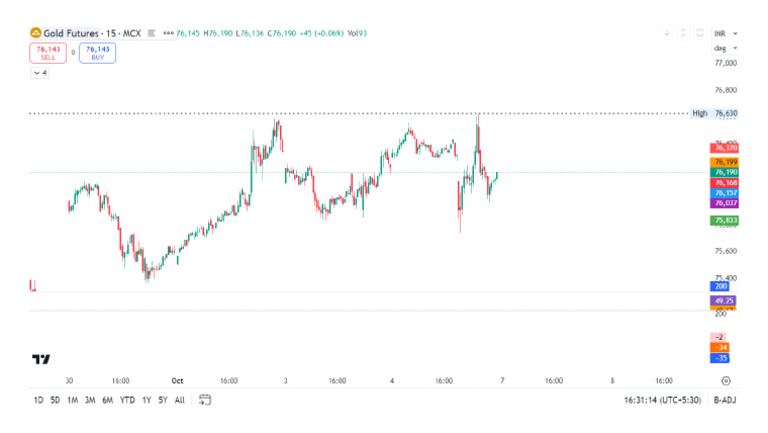
Task: Toggle B-ADJ back adjustment
Action: (724, 400)
